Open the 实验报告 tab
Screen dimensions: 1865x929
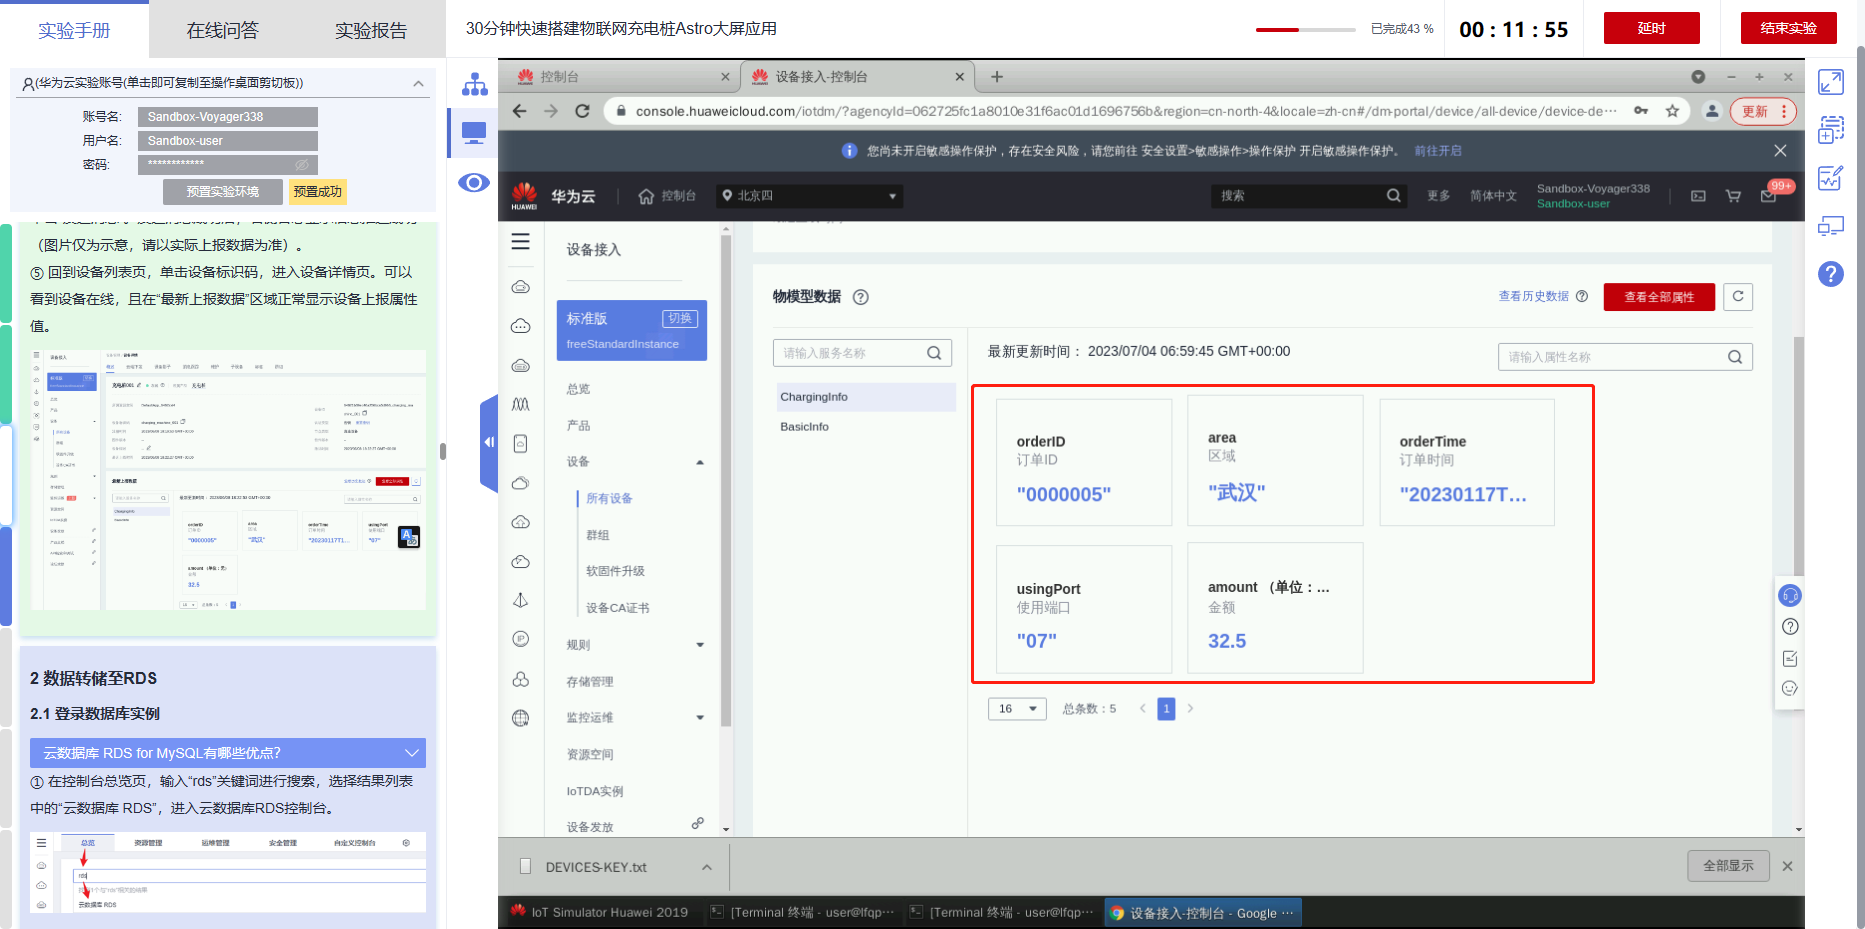(371, 30)
